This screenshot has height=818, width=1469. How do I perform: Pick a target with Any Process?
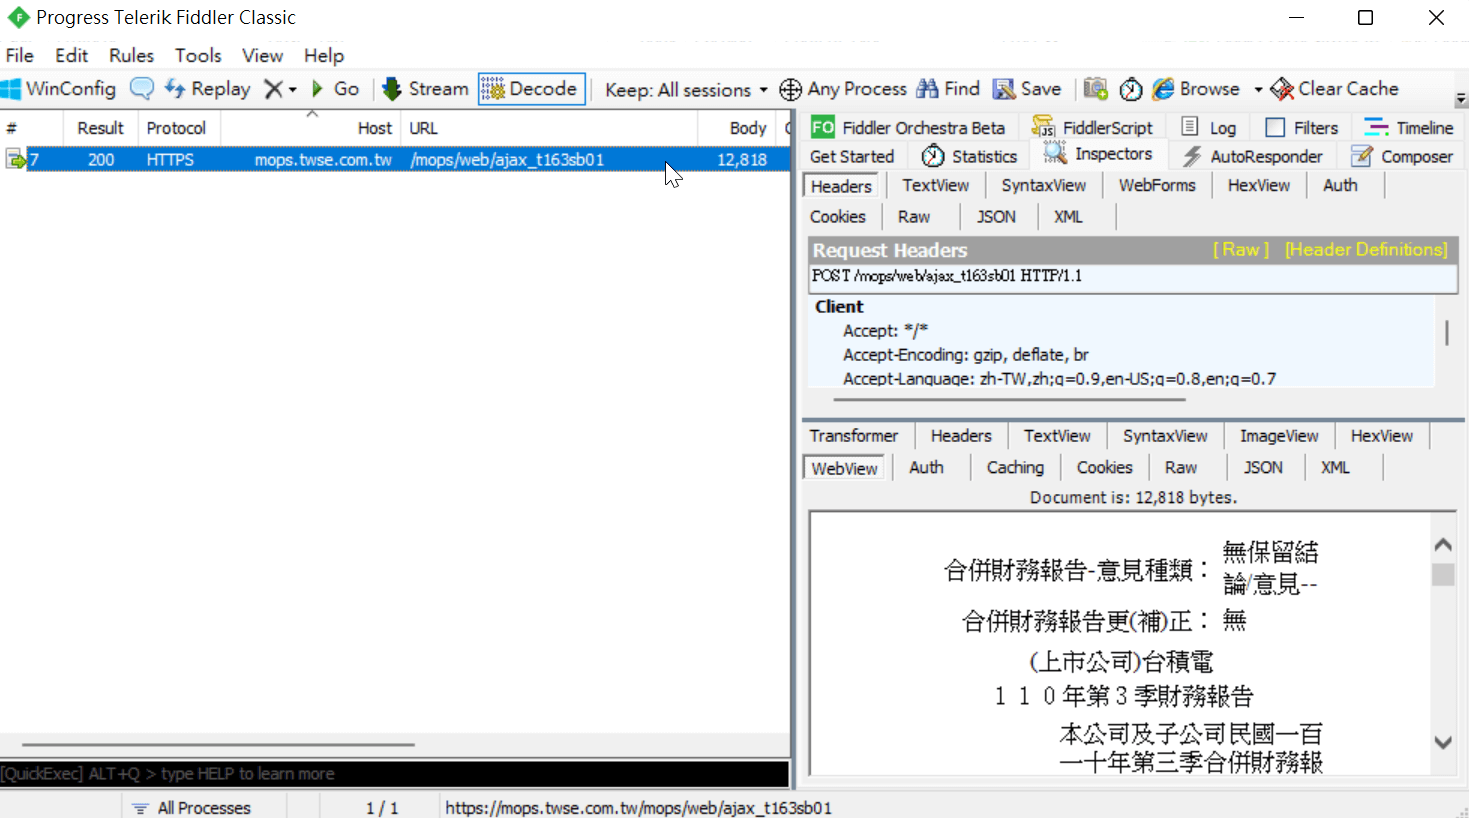click(843, 89)
